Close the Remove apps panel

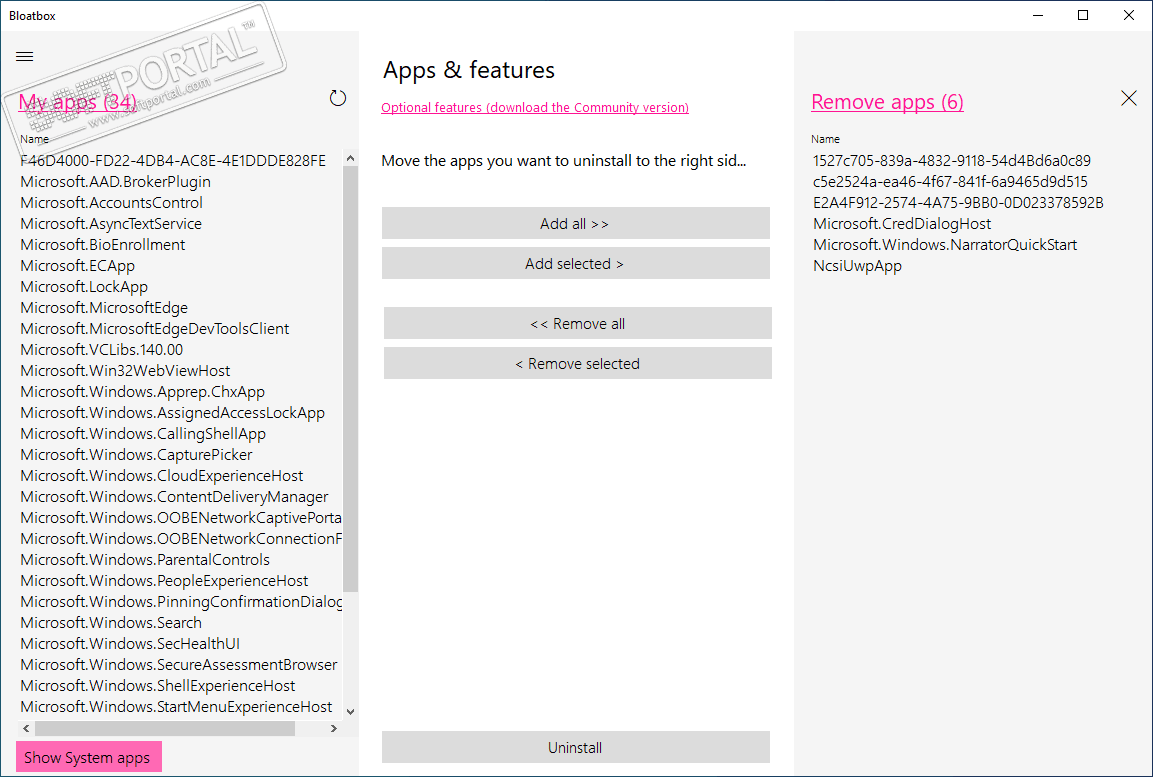click(1129, 98)
